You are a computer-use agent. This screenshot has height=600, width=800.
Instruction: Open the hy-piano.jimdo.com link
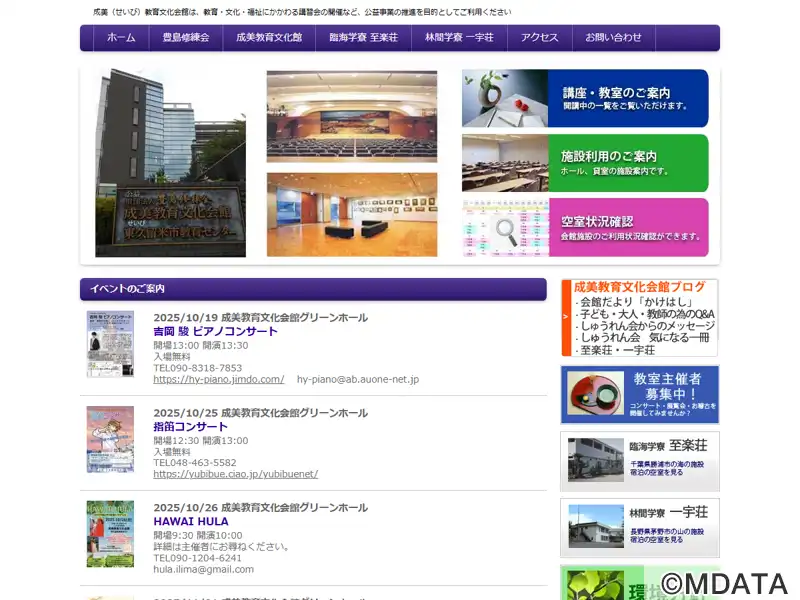point(218,380)
